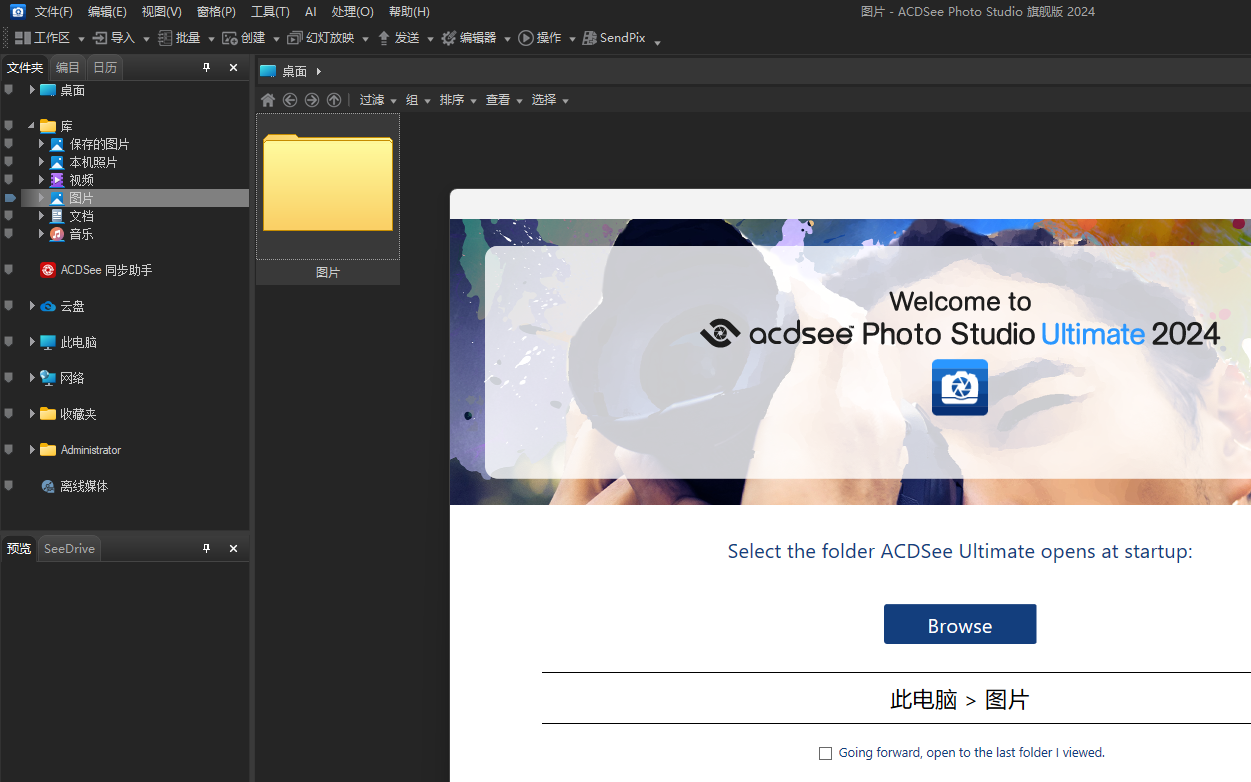This screenshot has height=782, width=1251.
Task: Select 此电脑 in folder tree
Action: pyautogui.click(x=68, y=342)
